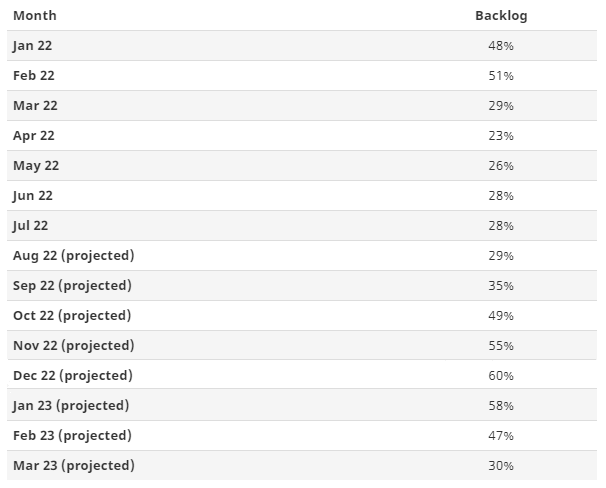Select the Feb 22 row label
Image resolution: width=606 pixels, height=488 pixels.
pos(34,76)
